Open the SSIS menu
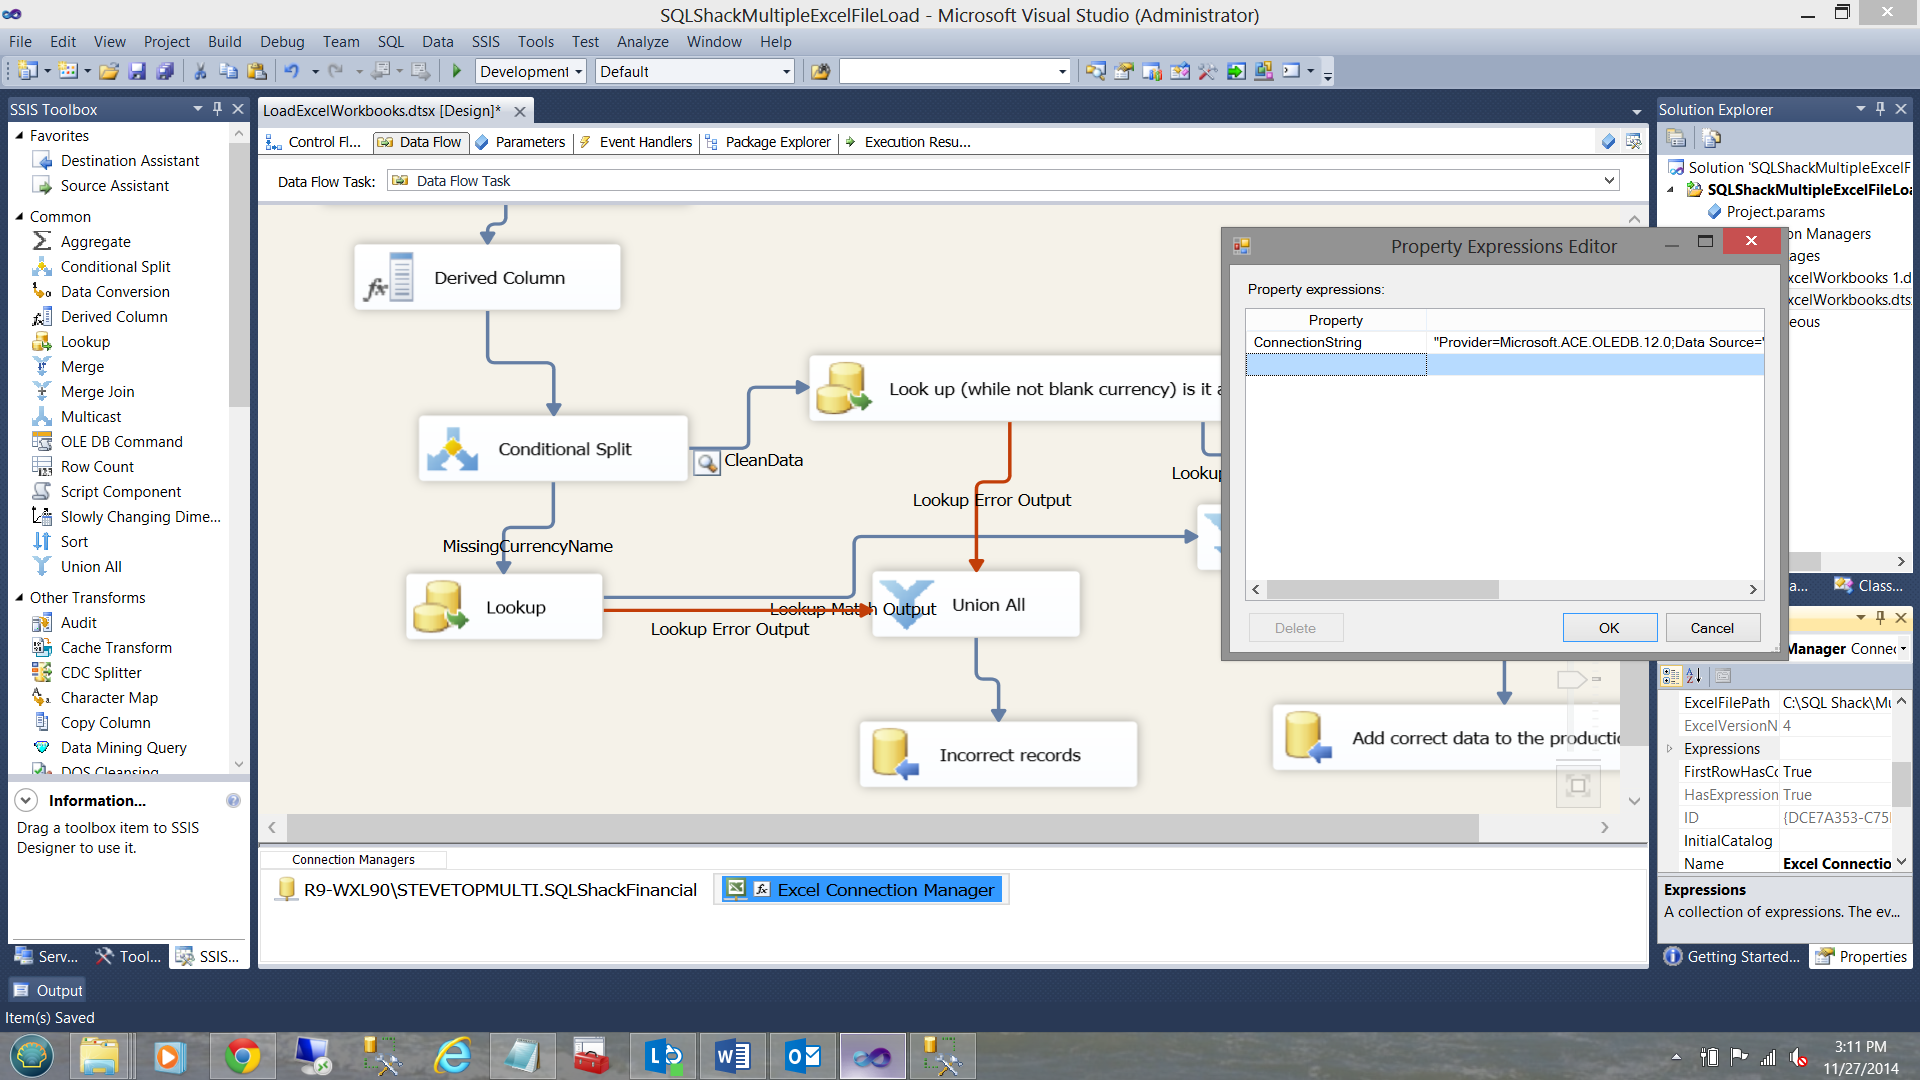The width and height of the screenshot is (1920, 1080). [x=485, y=41]
